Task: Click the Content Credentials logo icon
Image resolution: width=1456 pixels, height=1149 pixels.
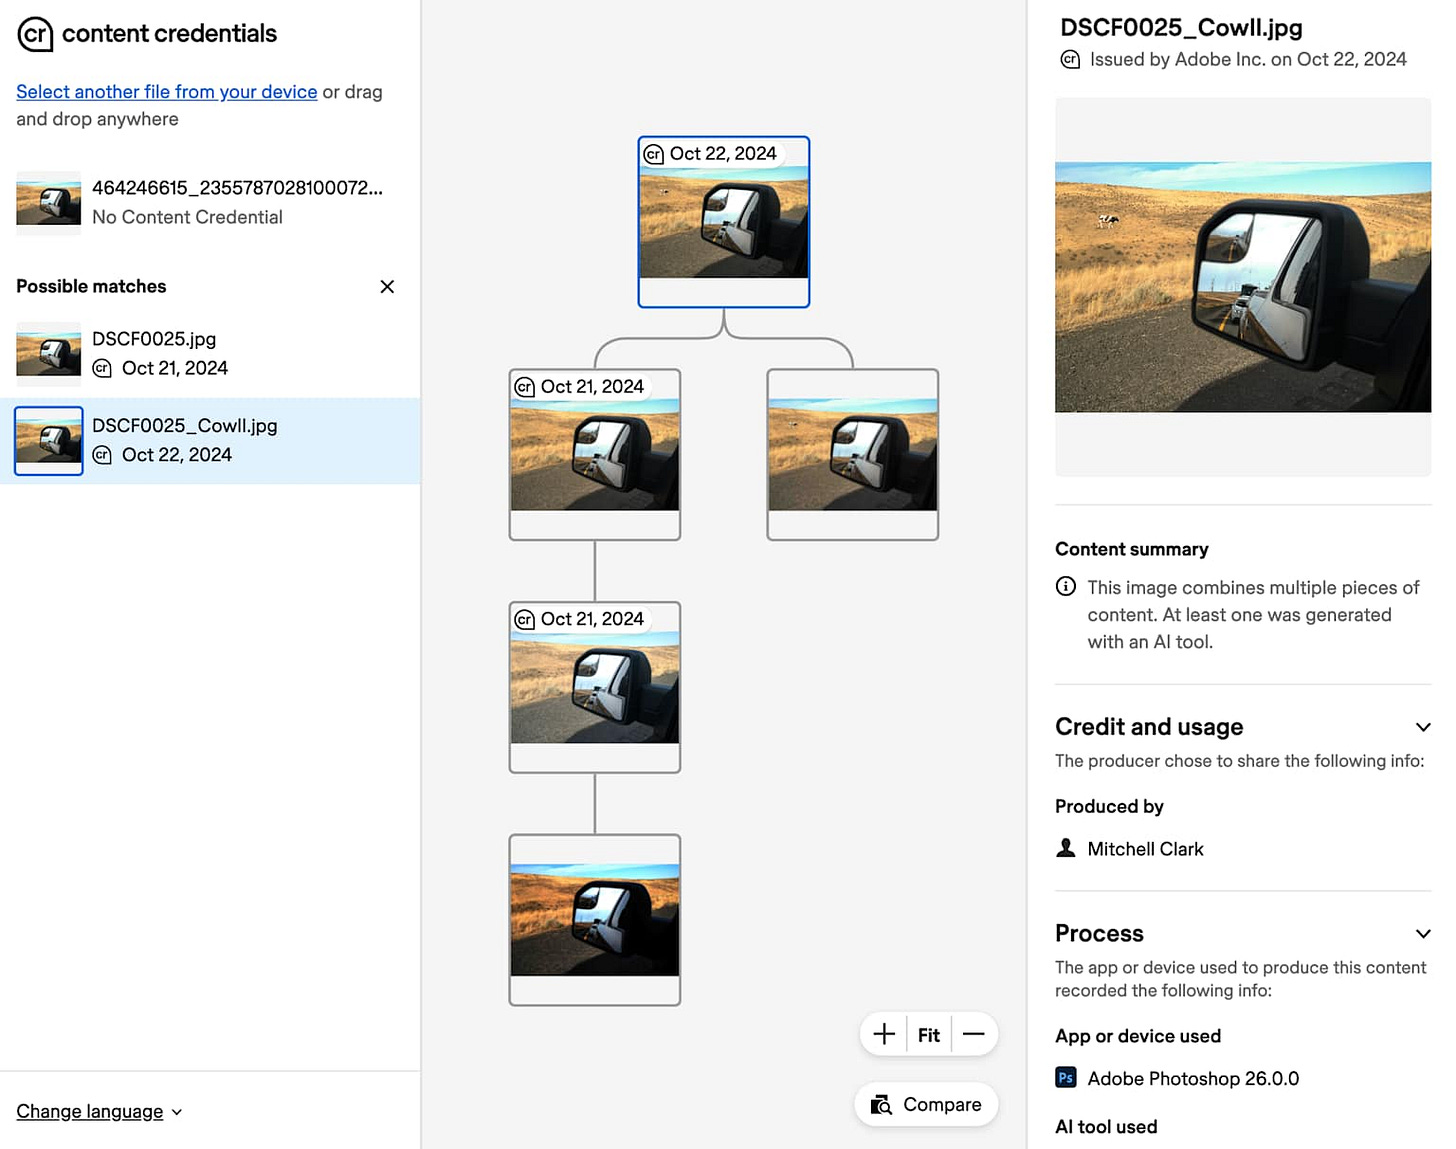Action: tap(34, 34)
